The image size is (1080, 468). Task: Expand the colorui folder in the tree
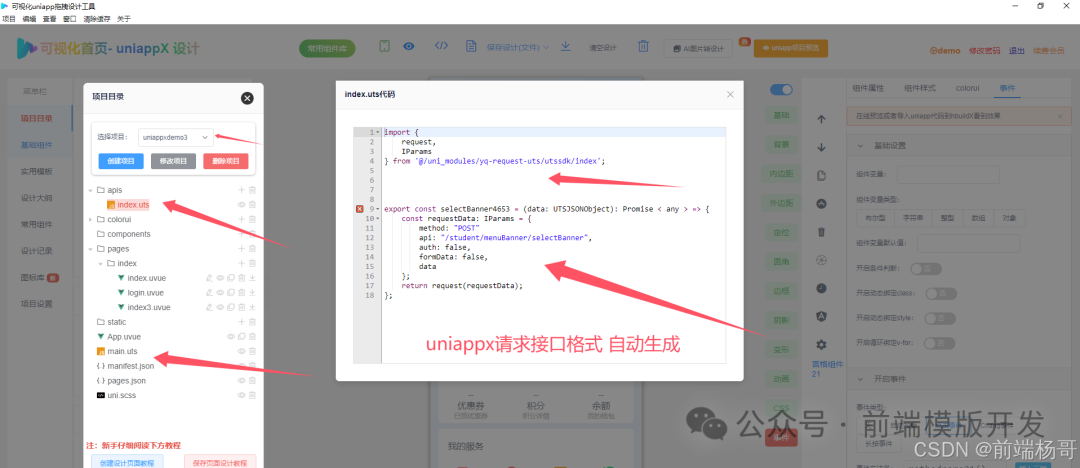point(91,219)
